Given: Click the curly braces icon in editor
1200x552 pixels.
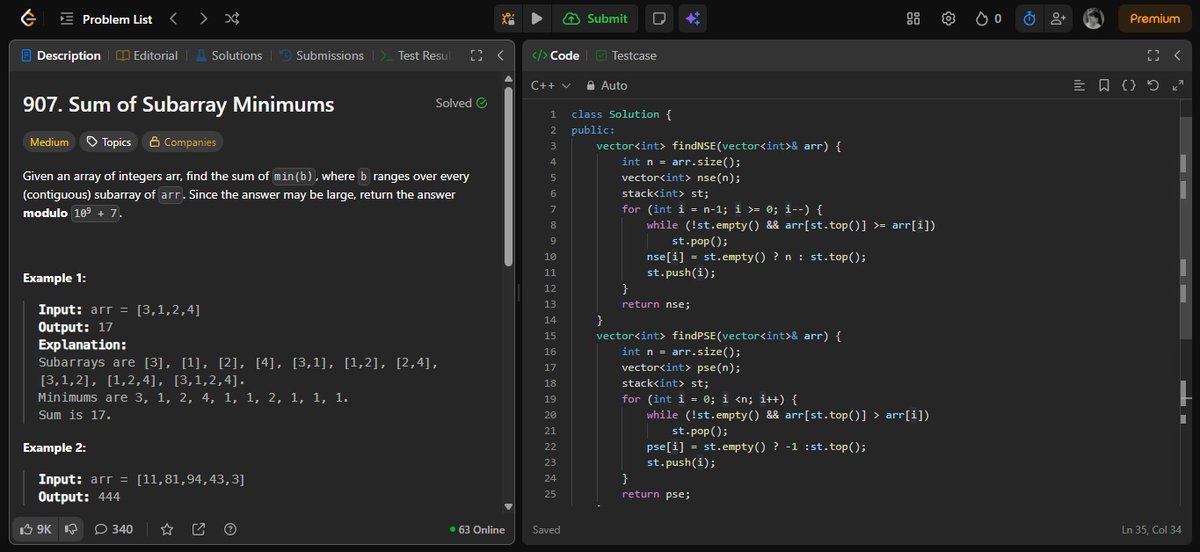Looking at the screenshot, I should pyautogui.click(x=1128, y=86).
